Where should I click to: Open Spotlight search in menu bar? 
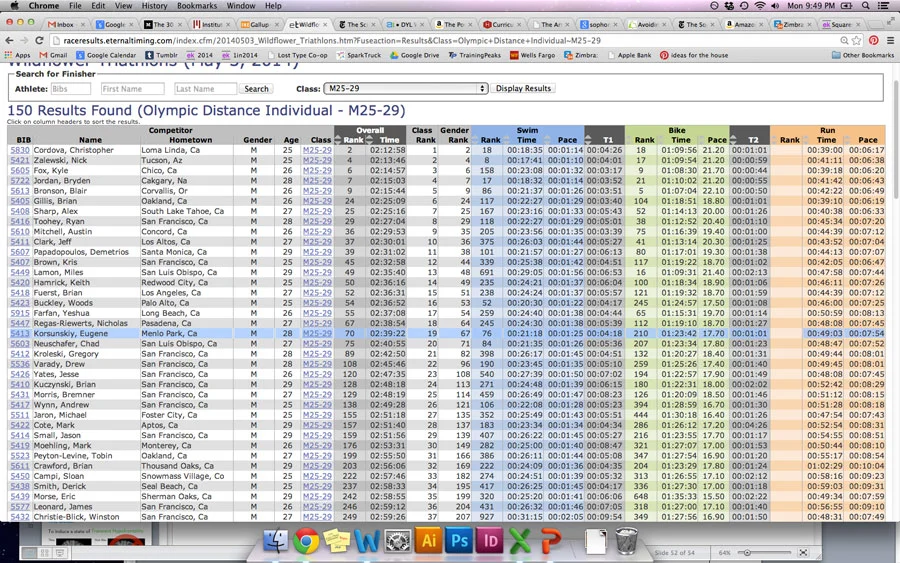(866, 6)
